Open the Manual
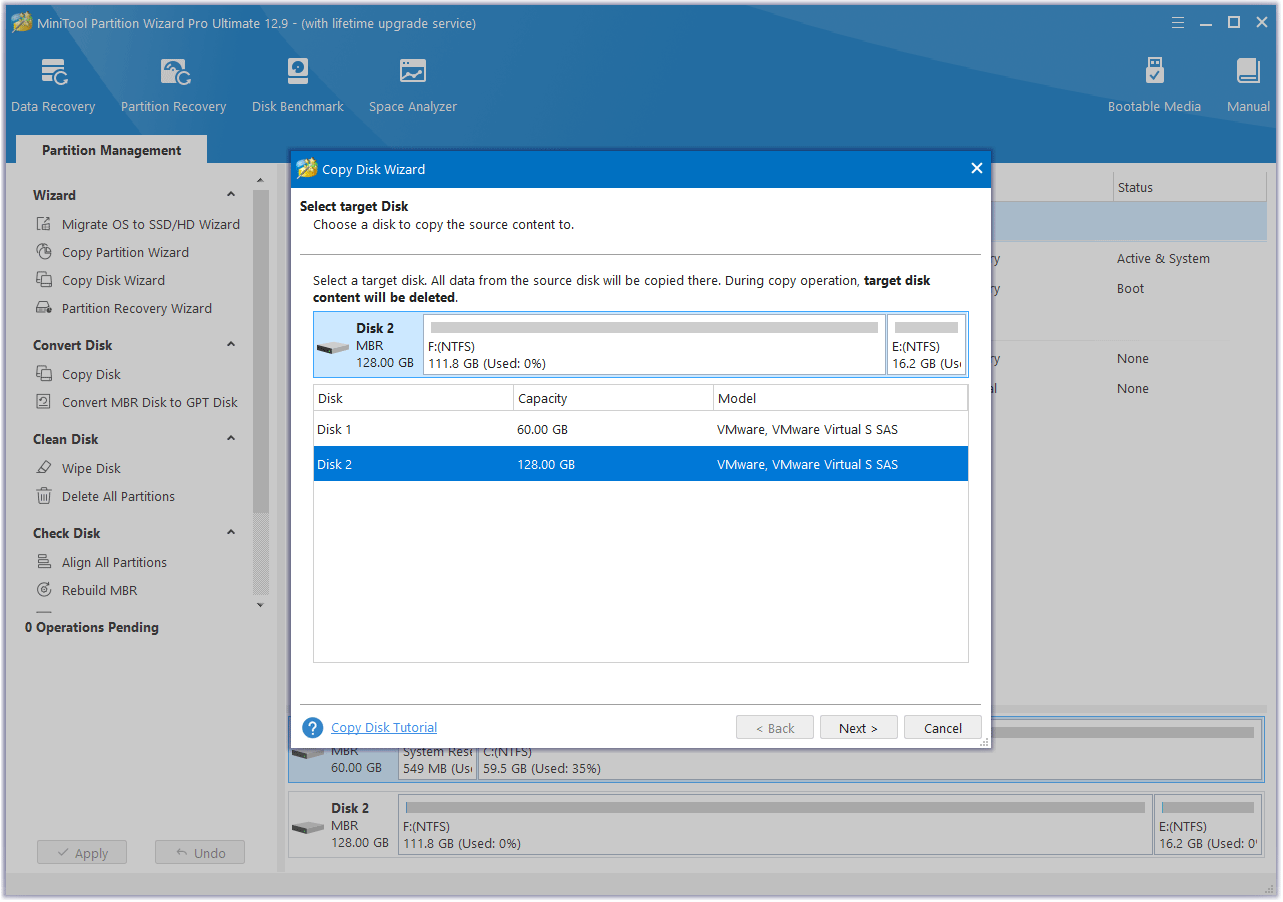 (1248, 85)
